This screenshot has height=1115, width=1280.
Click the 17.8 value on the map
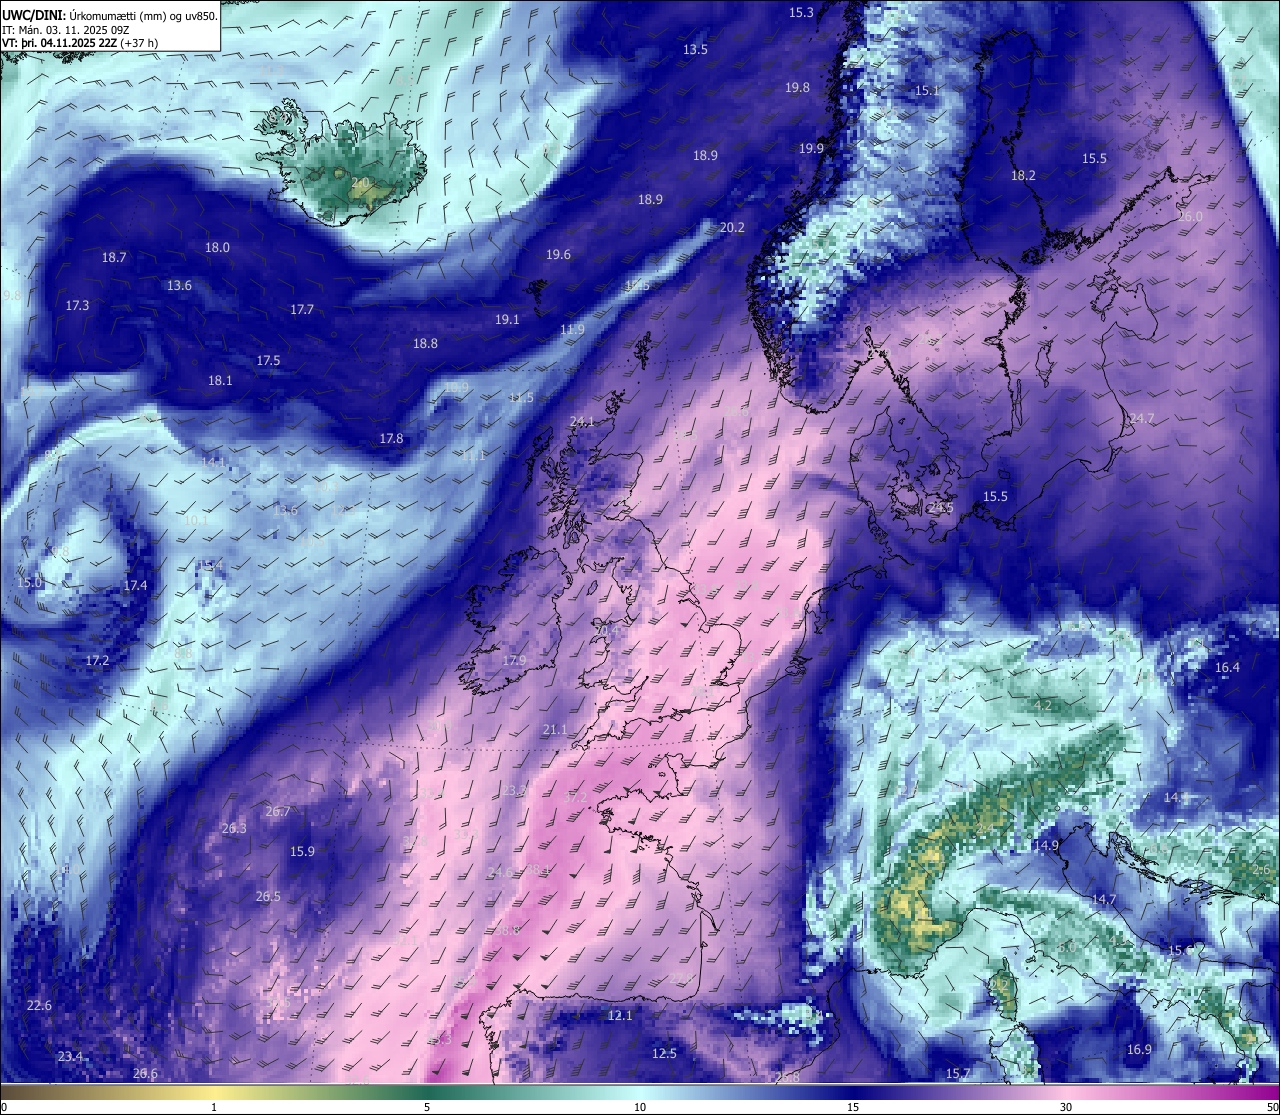click(x=391, y=439)
